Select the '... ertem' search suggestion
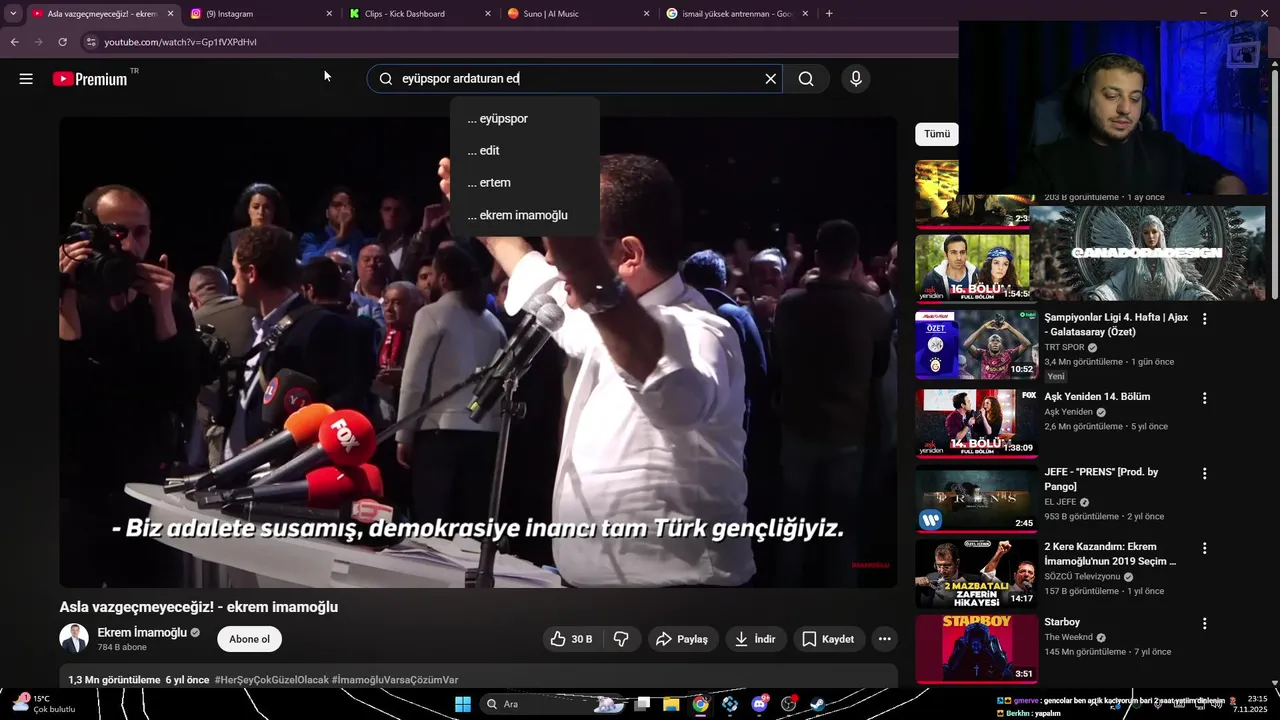The image size is (1280, 720). click(525, 182)
